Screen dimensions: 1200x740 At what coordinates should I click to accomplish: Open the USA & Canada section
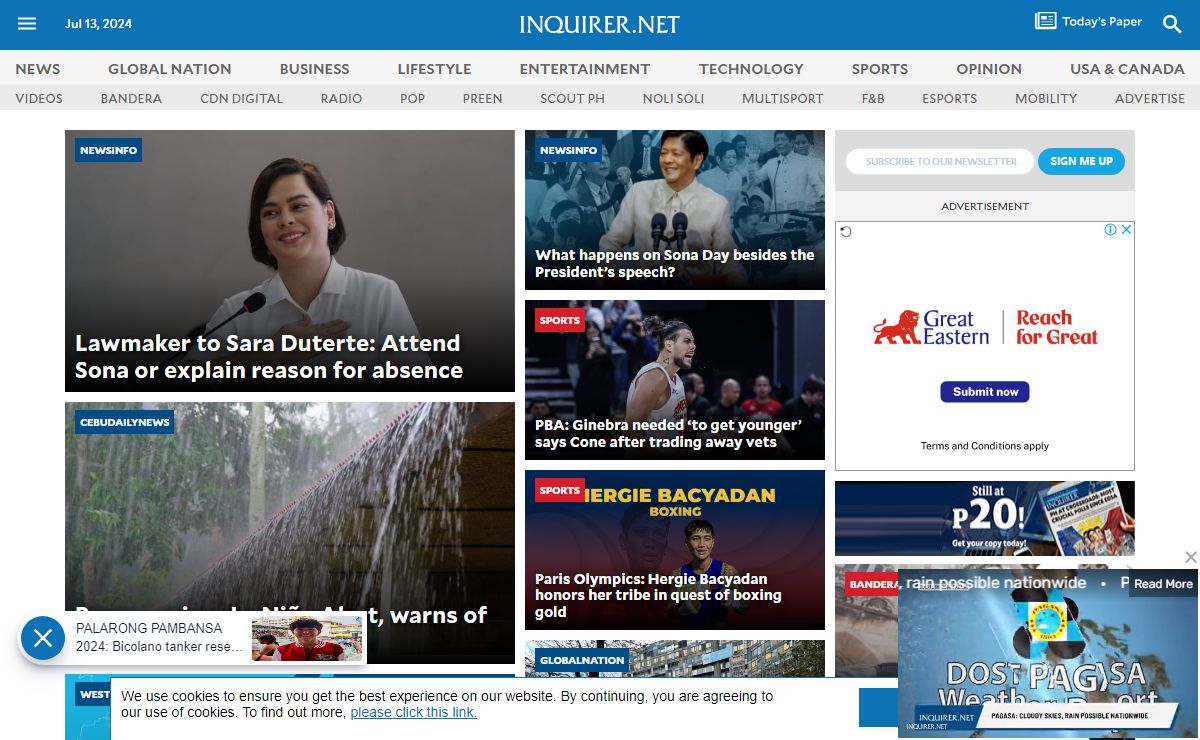click(x=1127, y=69)
